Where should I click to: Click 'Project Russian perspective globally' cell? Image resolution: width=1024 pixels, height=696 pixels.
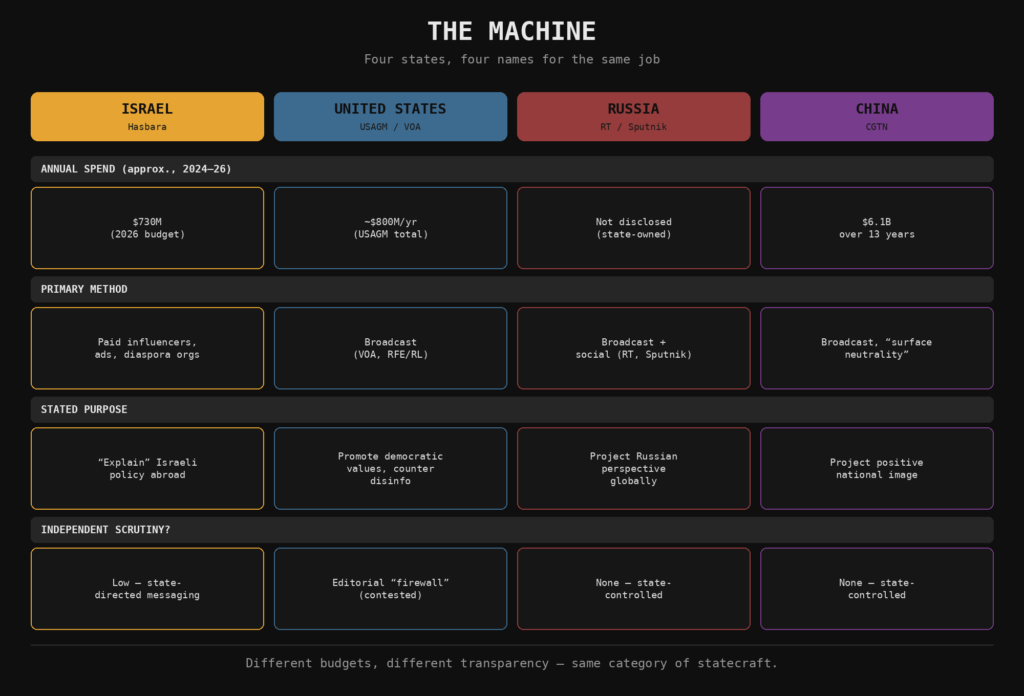point(633,468)
